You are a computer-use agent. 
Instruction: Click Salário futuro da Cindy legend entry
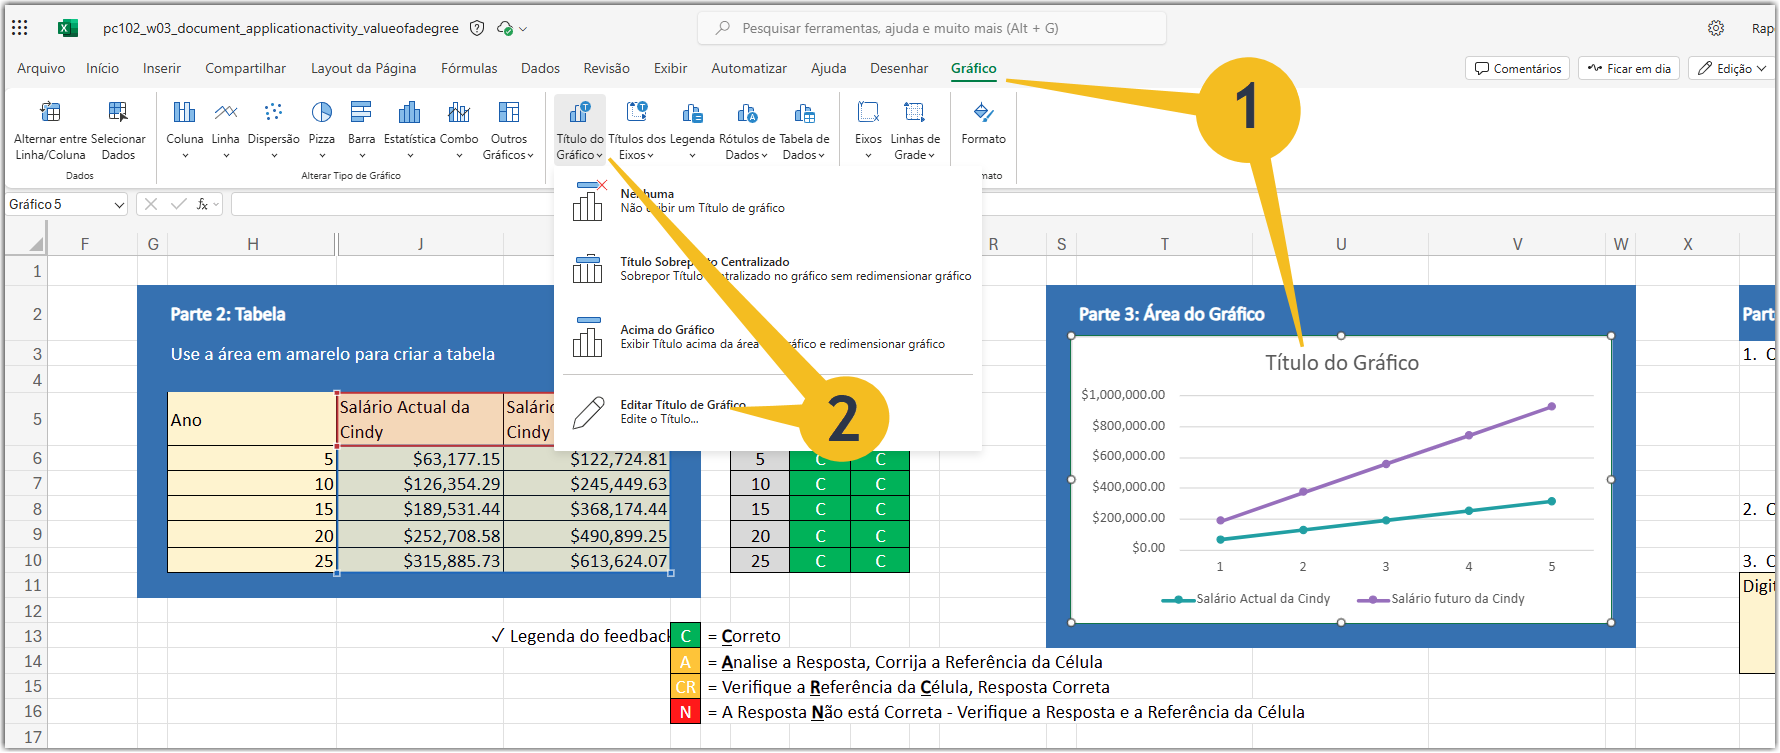(x=1441, y=599)
